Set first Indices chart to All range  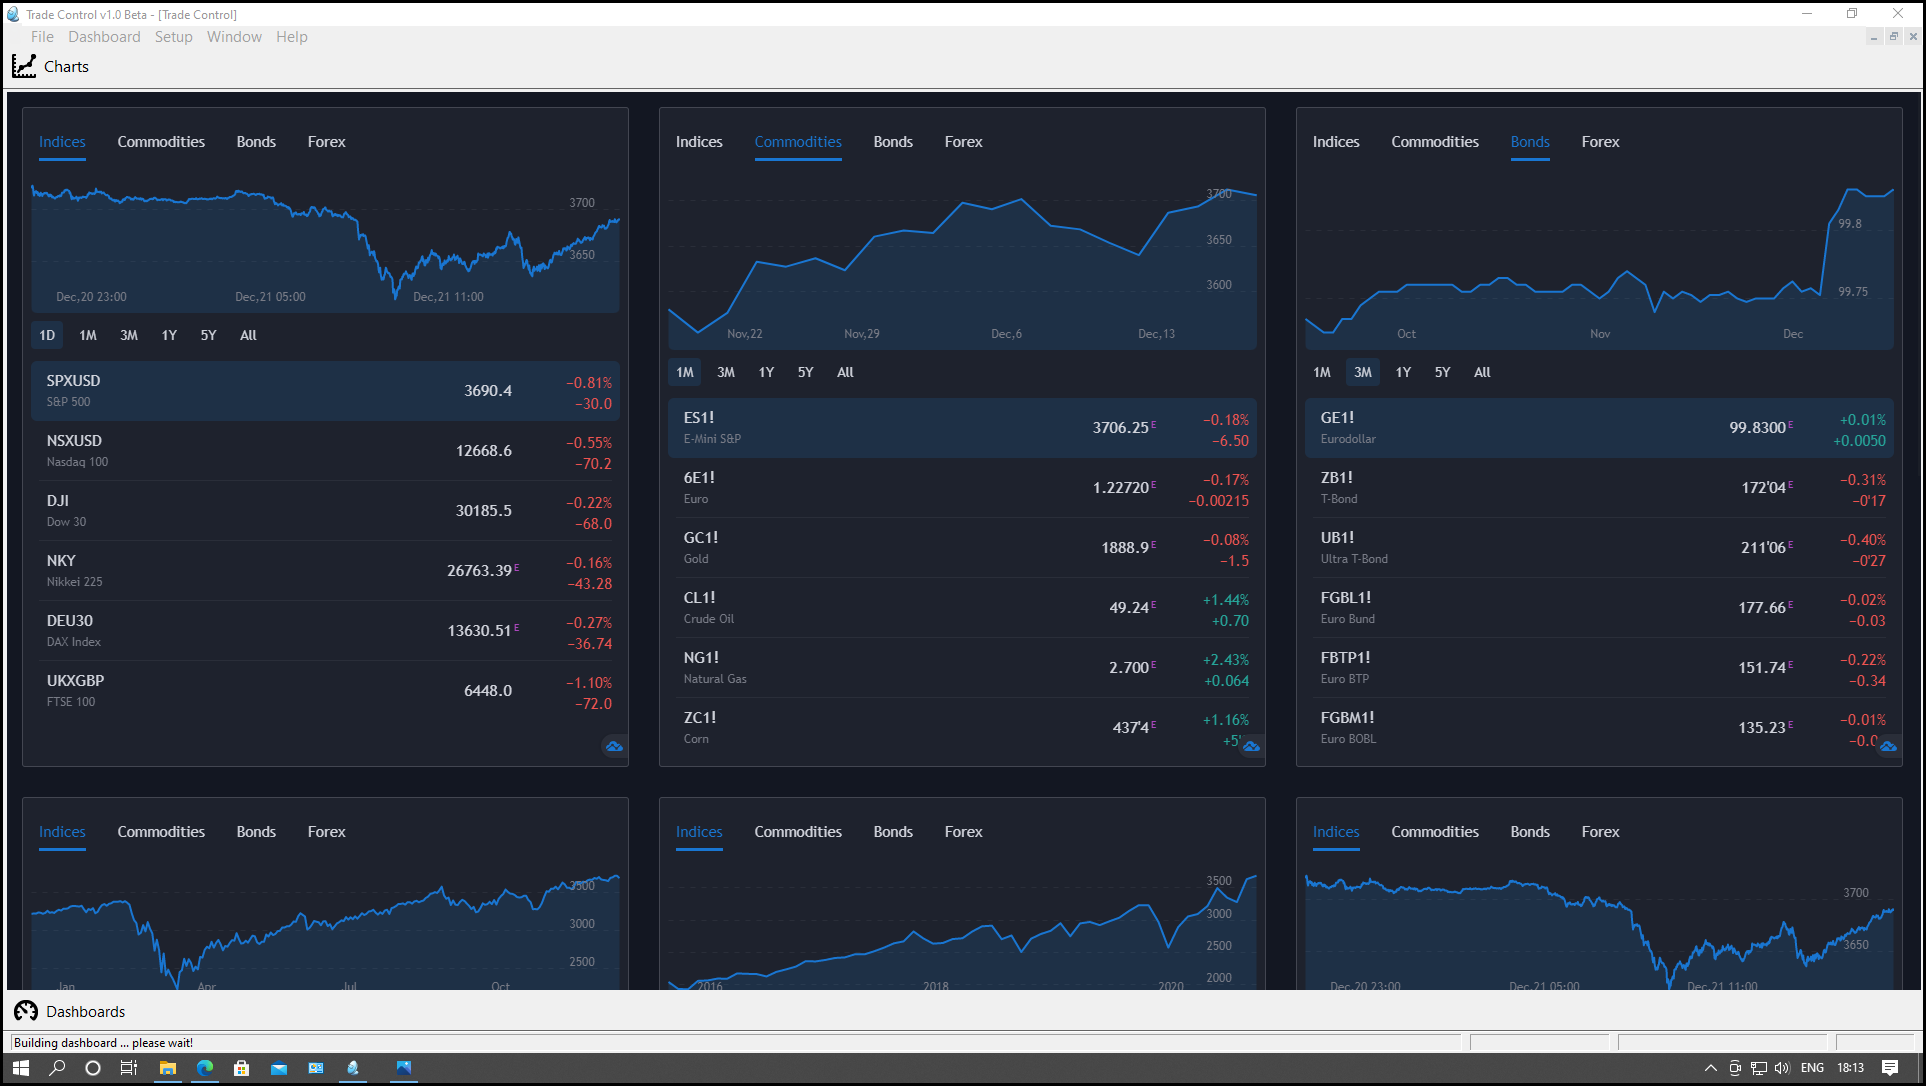[248, 335]
